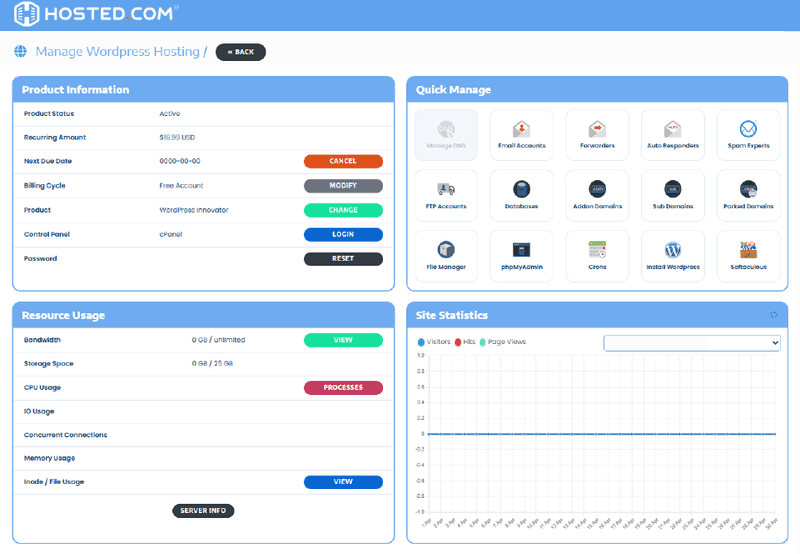Open the Databases icon
The width and height of the screenshot is (800, 554).
coord(521,196)
